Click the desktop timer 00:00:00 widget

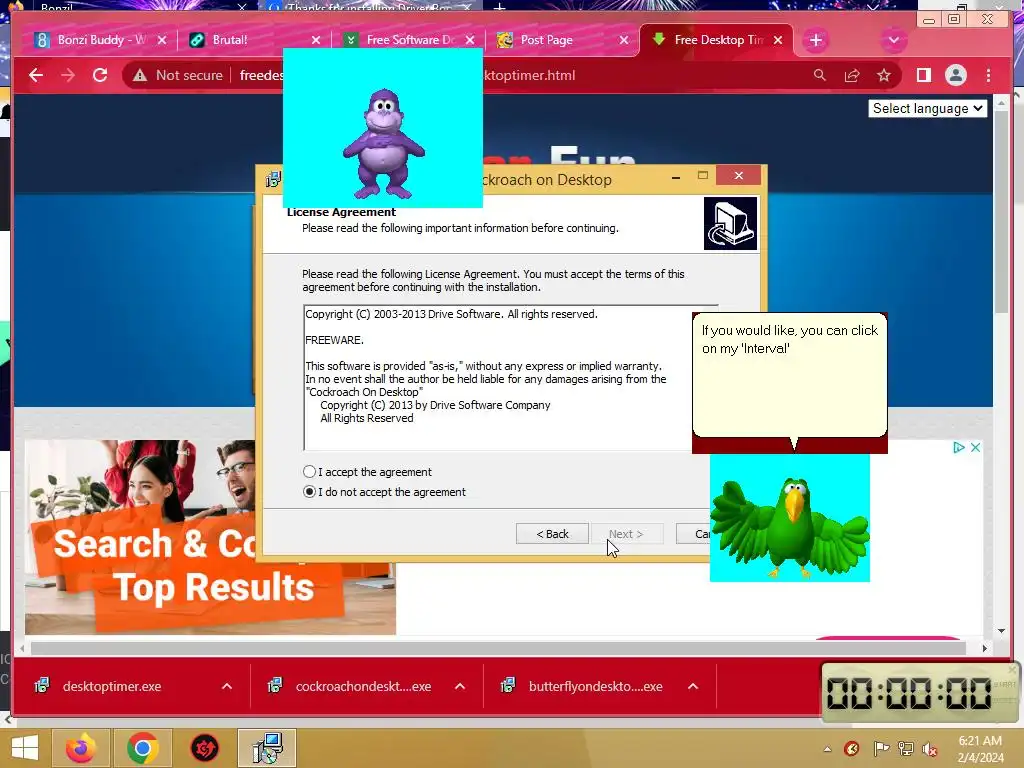click(920, 693)
